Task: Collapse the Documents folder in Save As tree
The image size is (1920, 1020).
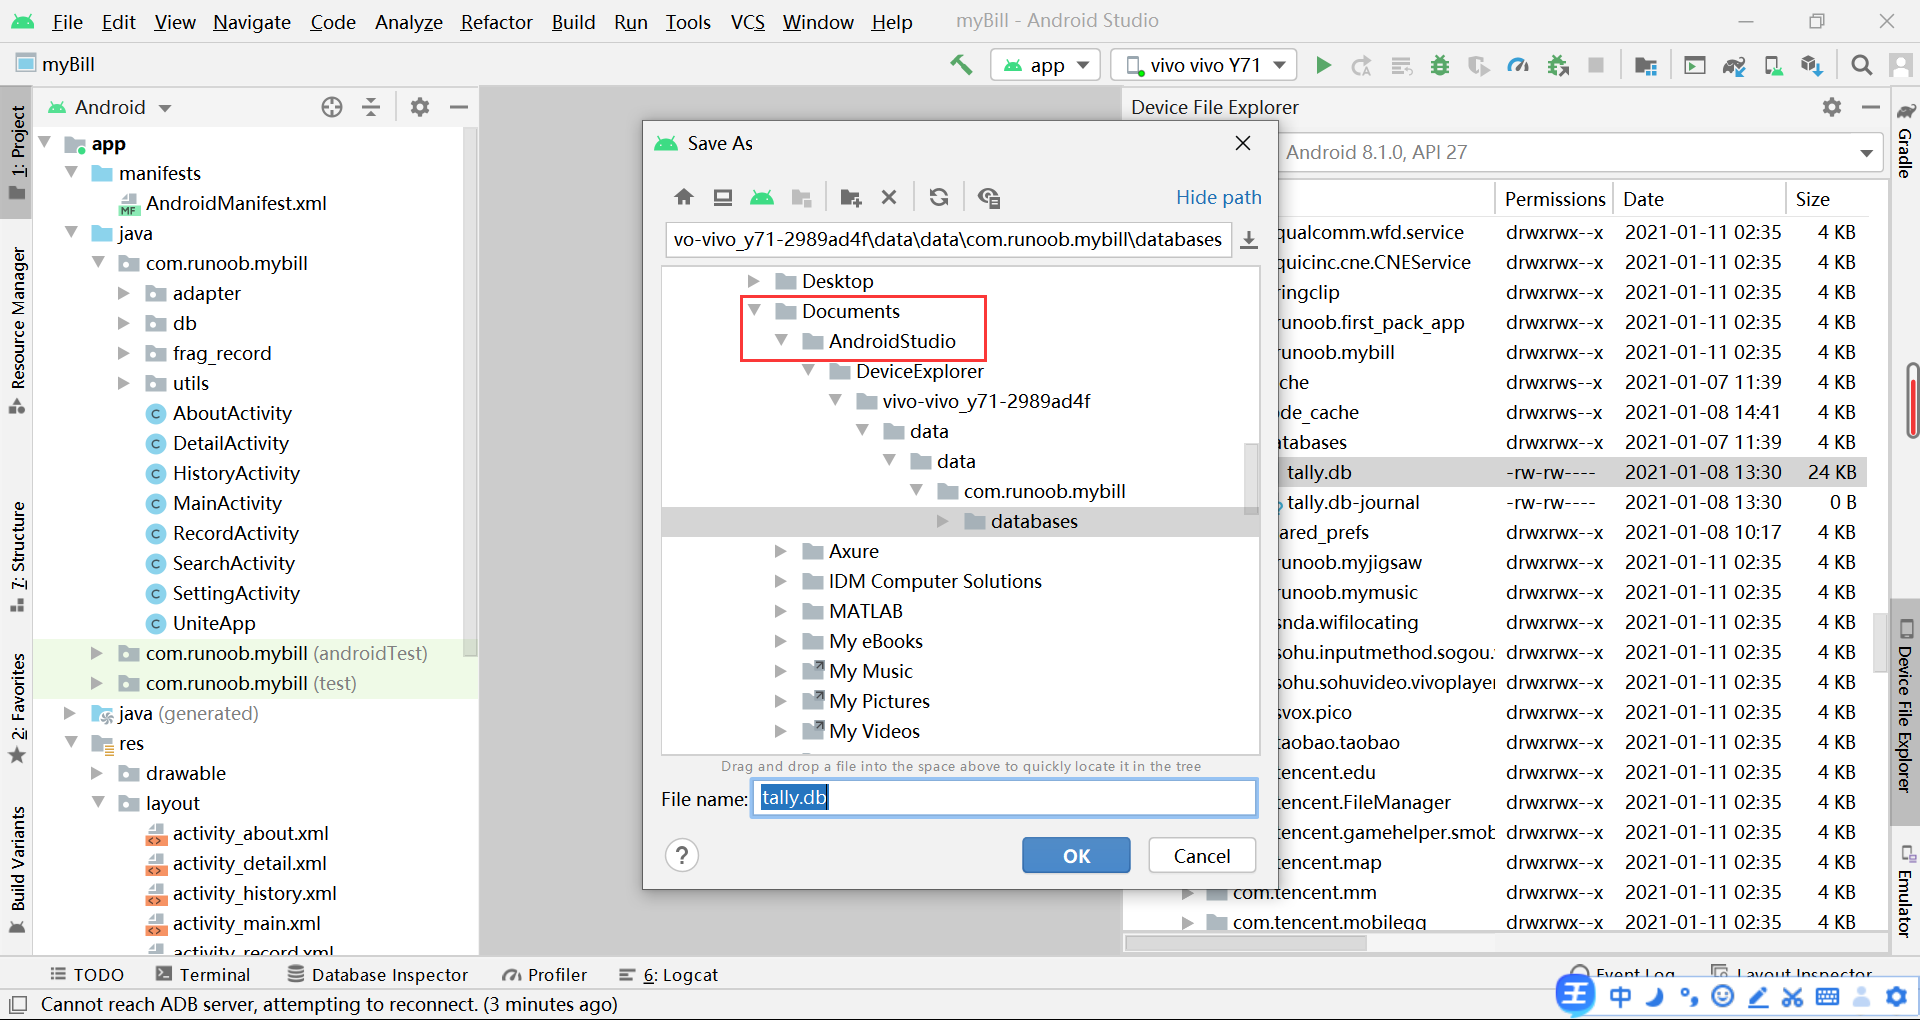Action: coord(755,311)
